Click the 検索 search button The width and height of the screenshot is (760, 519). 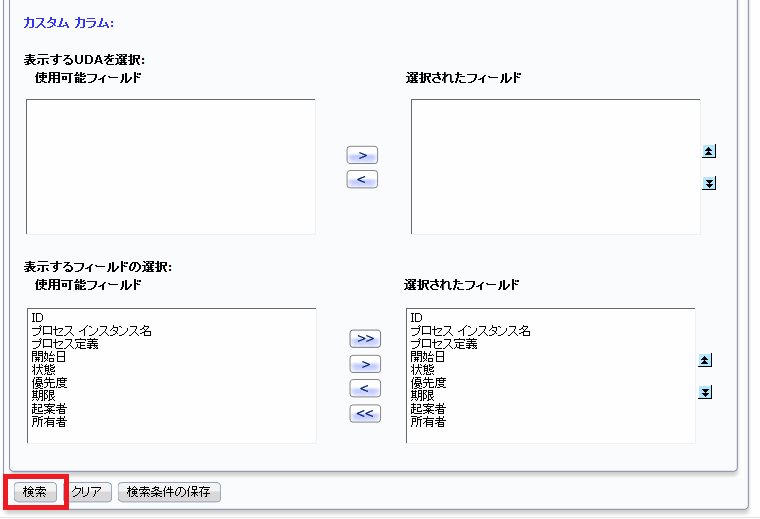(x=35, y=492)
